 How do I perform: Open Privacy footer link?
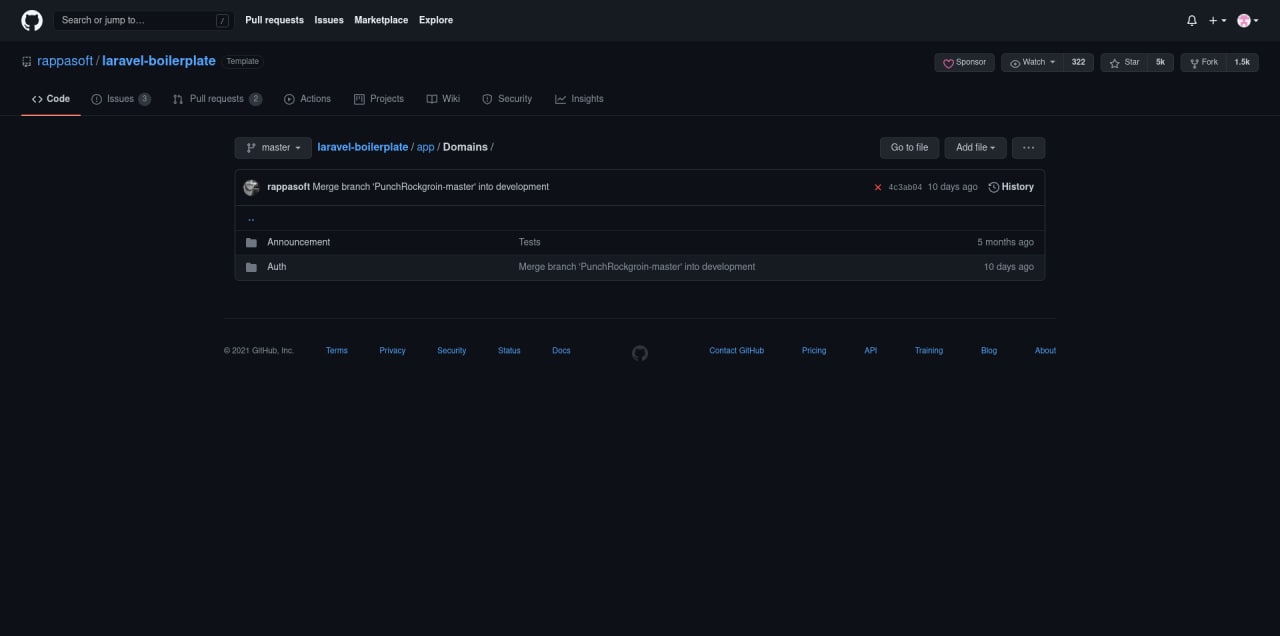[x=392, y=351]
